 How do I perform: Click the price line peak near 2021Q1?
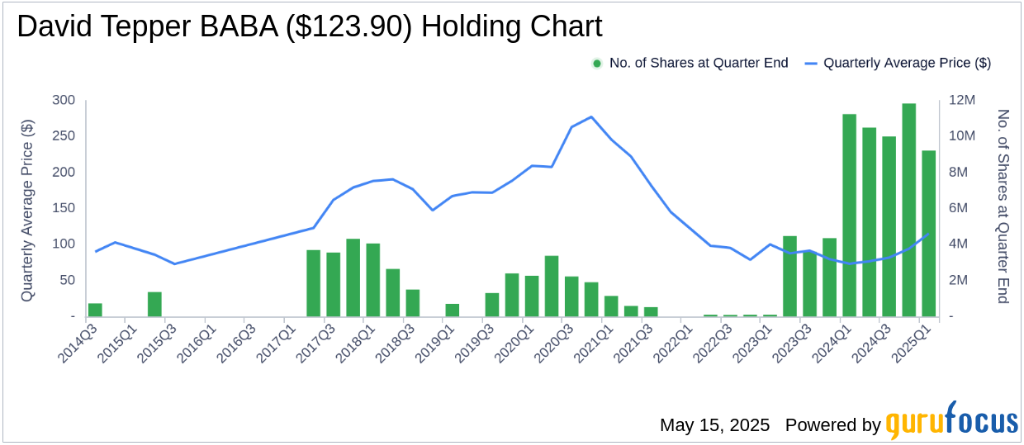[591, 117]
